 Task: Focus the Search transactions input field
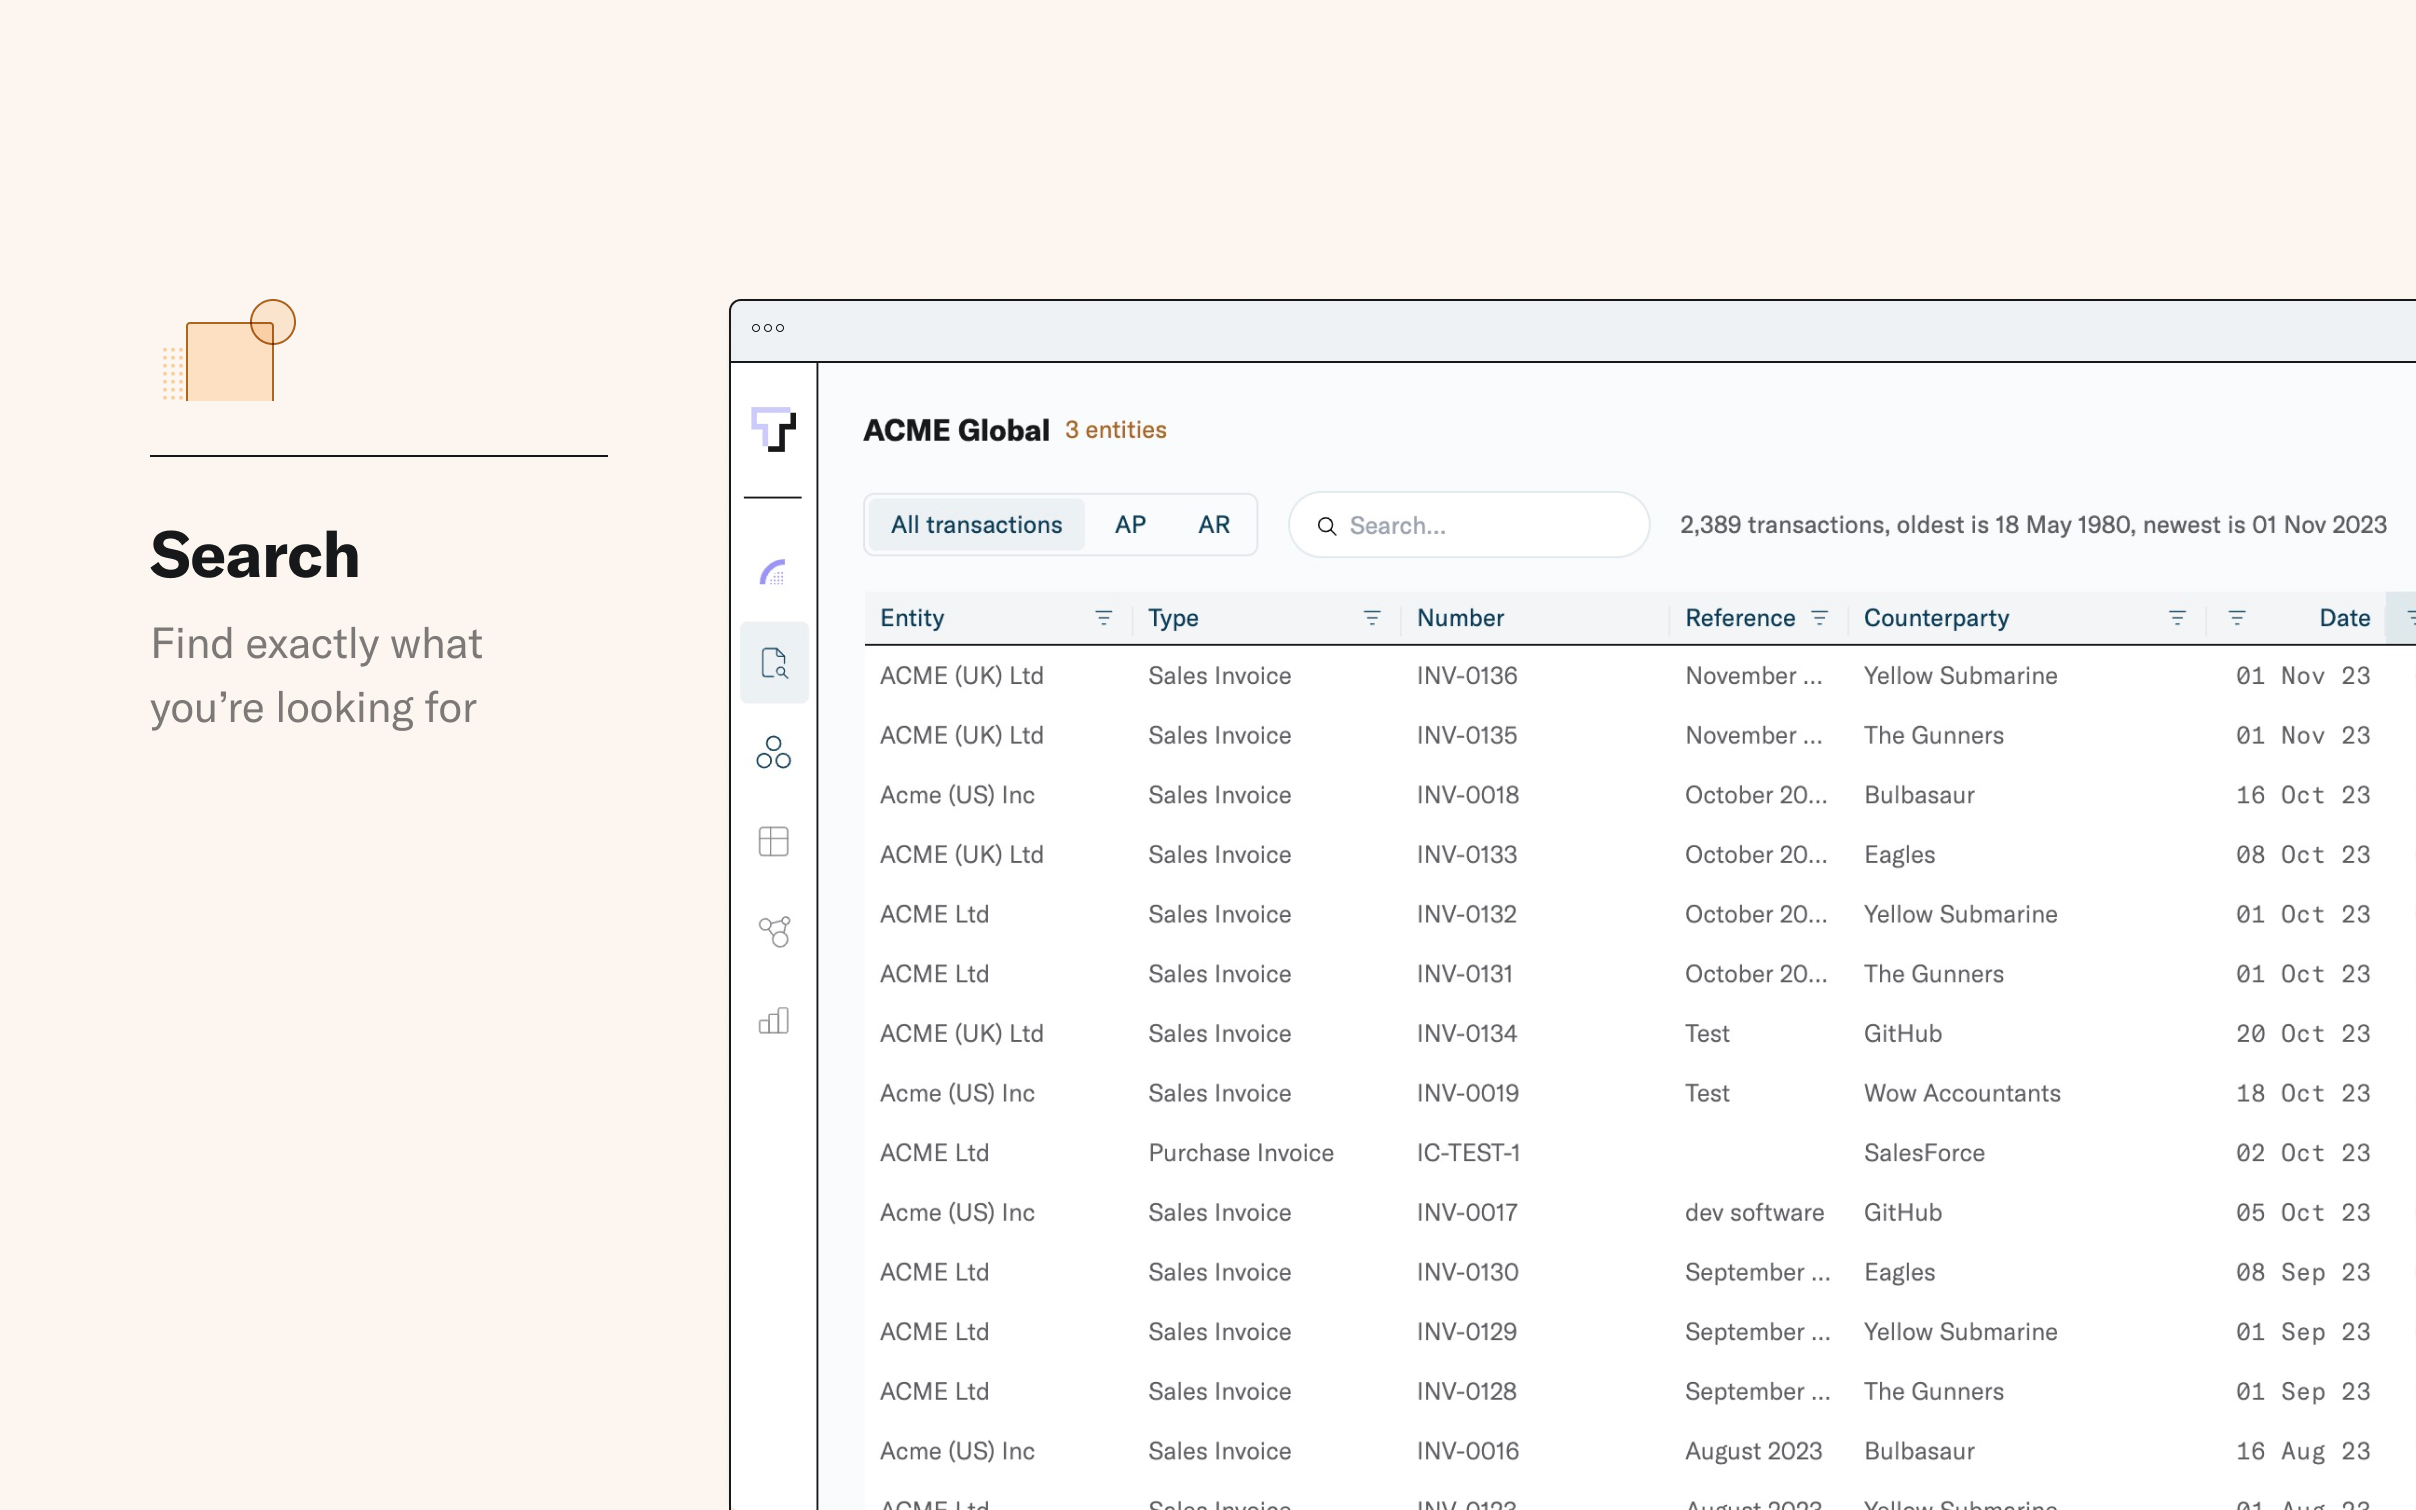click(1490, 526)
